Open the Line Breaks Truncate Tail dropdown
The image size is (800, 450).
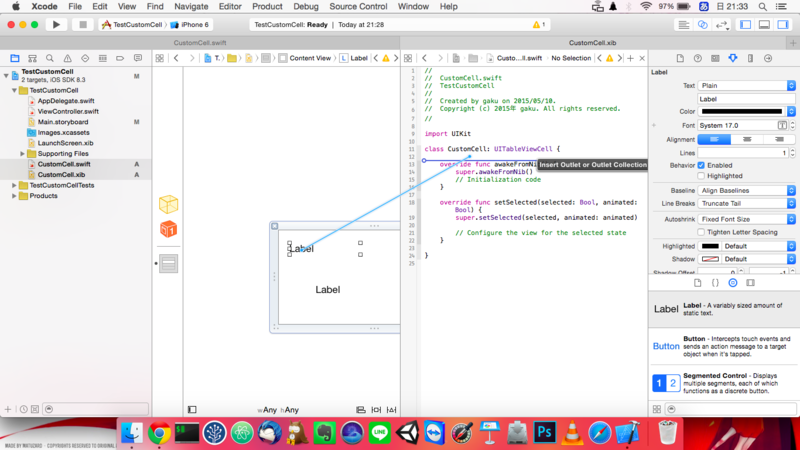coord(746,204)
